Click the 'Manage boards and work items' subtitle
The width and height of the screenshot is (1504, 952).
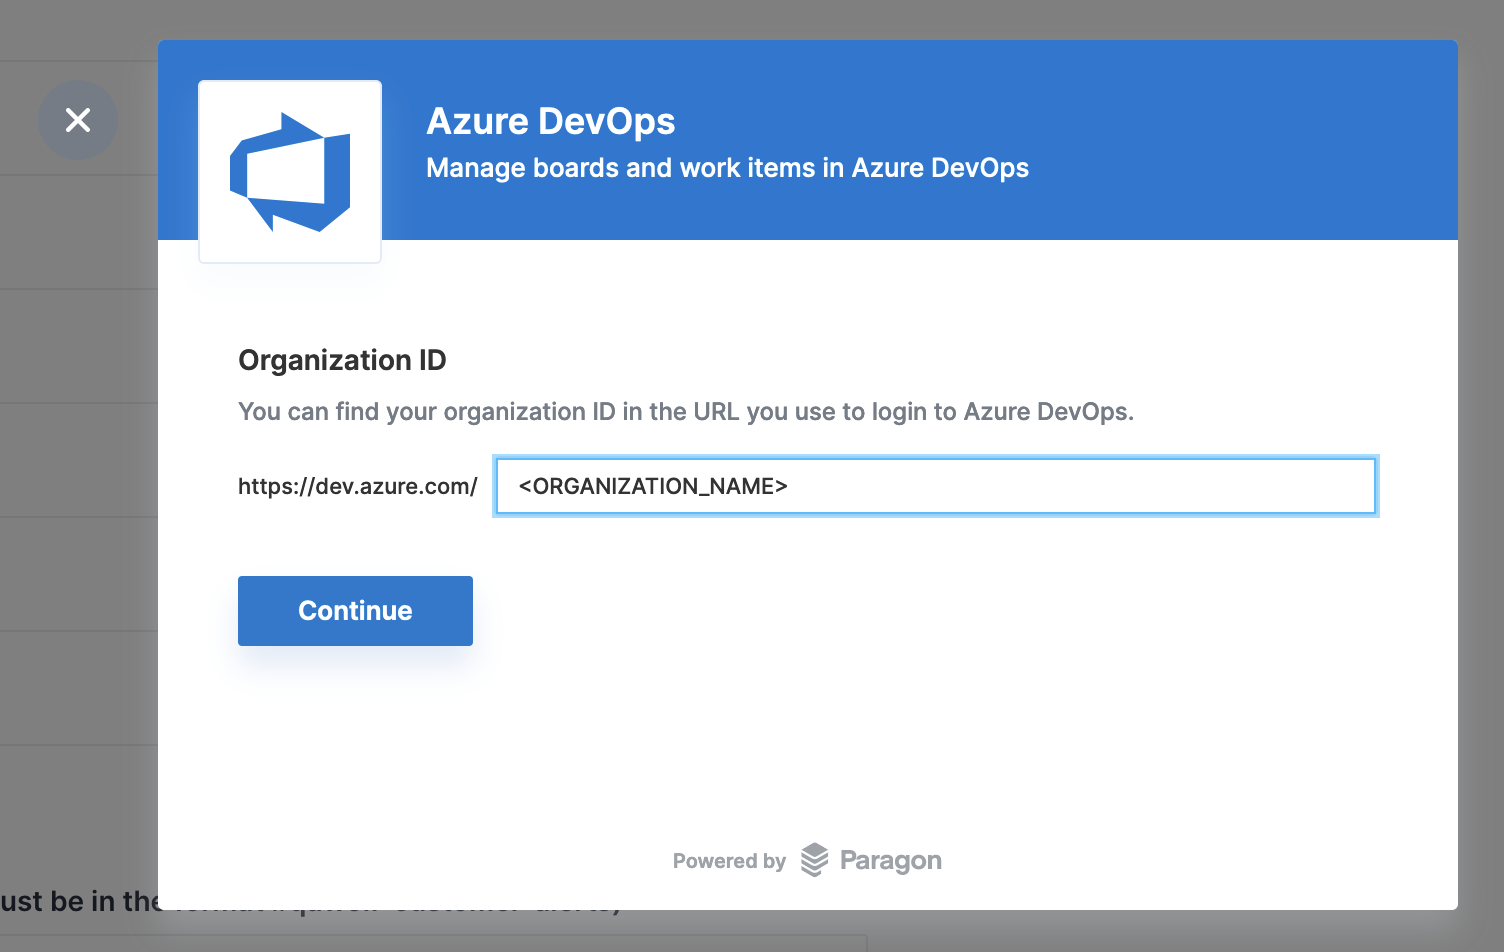(727, 168)
